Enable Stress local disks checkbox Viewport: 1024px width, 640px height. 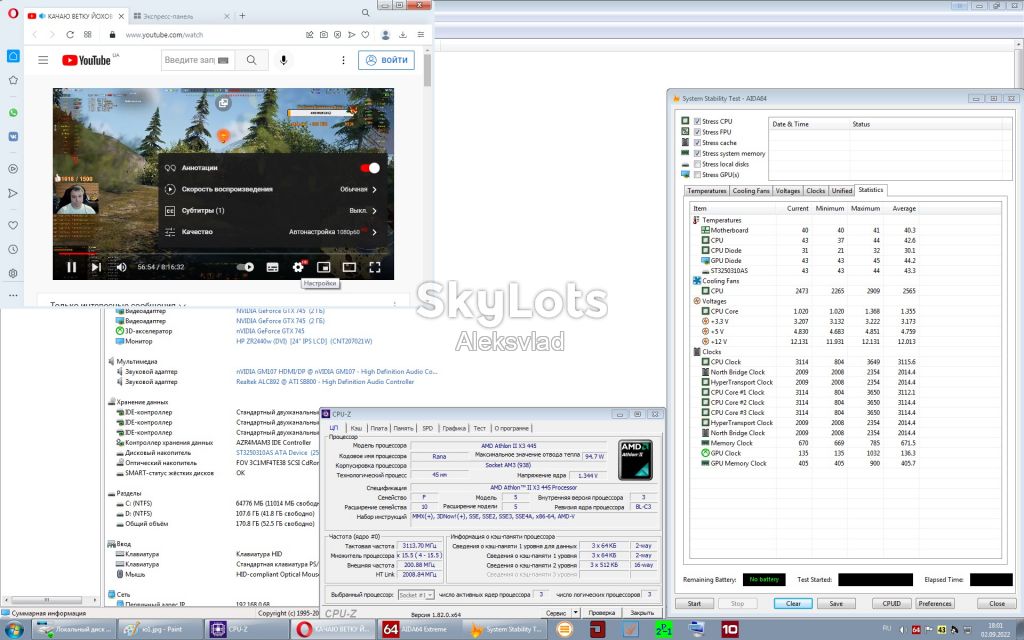click(x=697, y=164)
